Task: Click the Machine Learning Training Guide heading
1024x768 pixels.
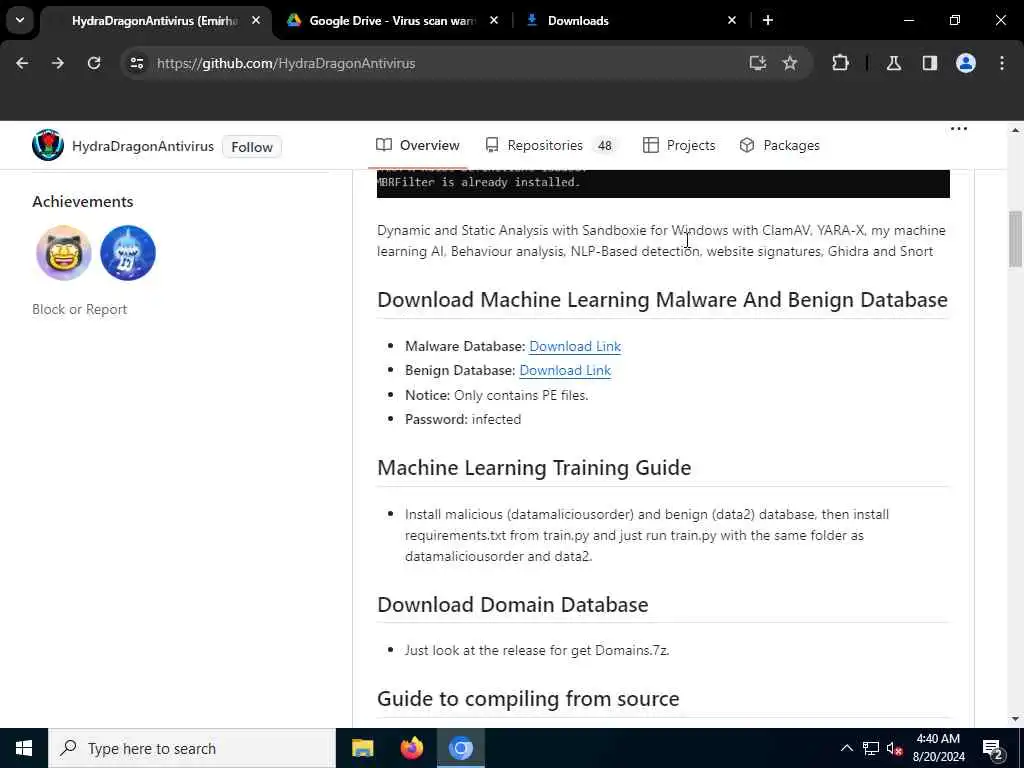Action: coord(534,468)
